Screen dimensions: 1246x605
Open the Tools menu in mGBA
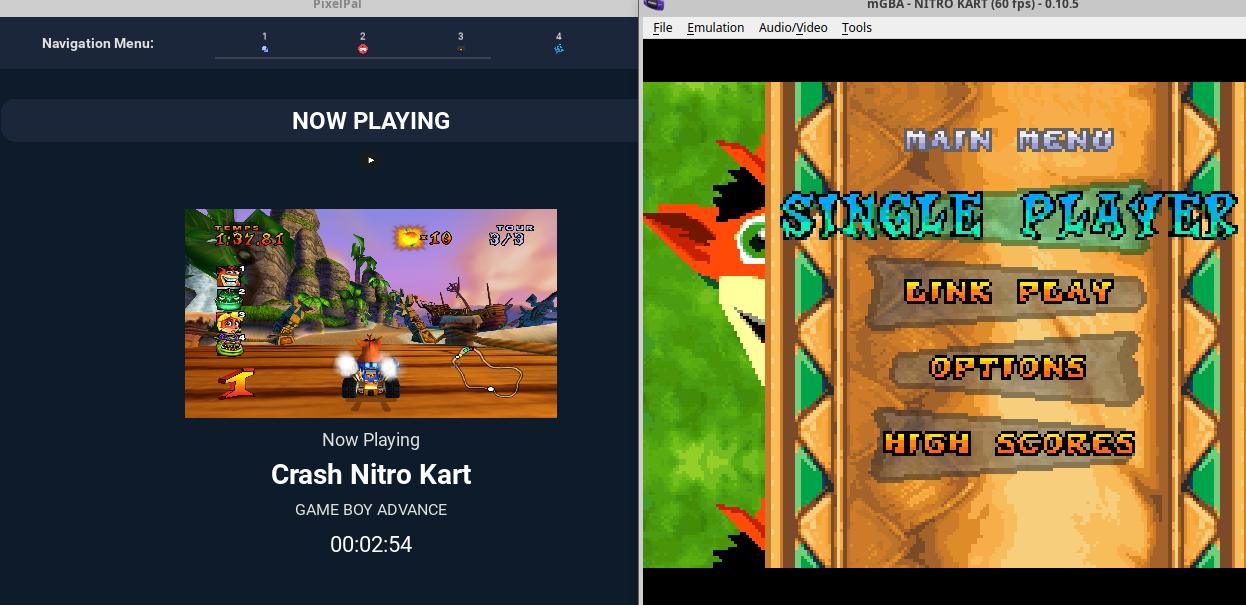click(857, 28)
